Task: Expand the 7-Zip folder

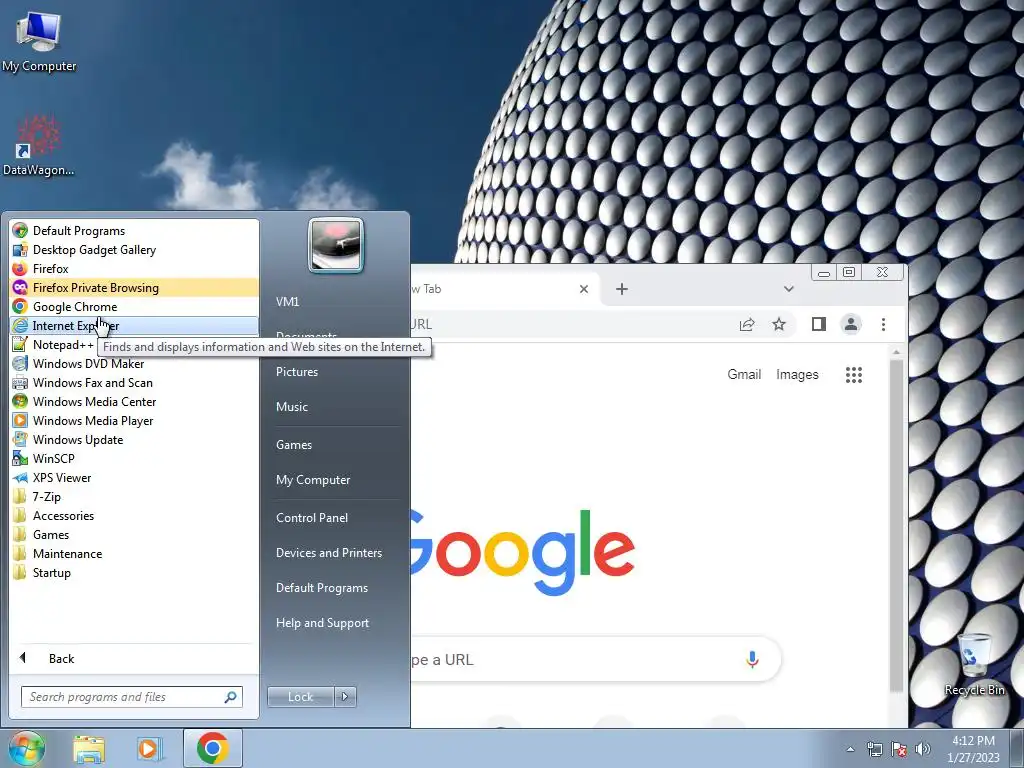Action: (x=134, y=496)
